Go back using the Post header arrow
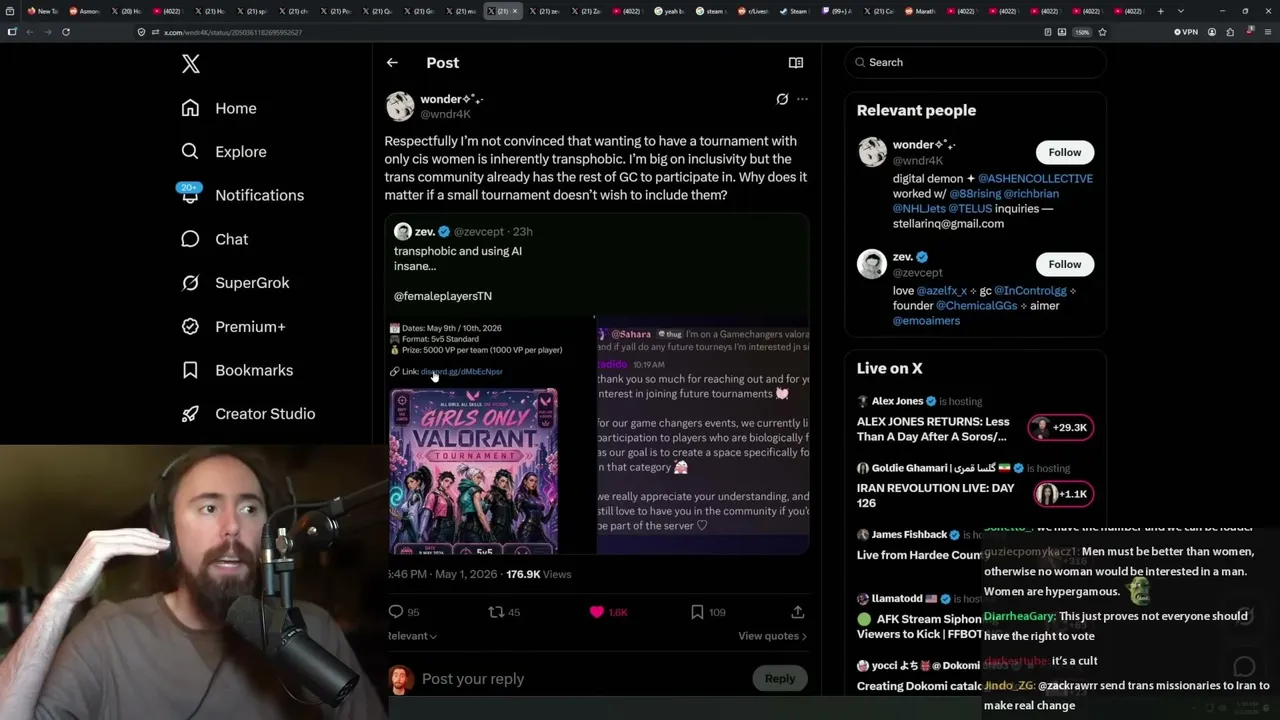 click(392, 62)
